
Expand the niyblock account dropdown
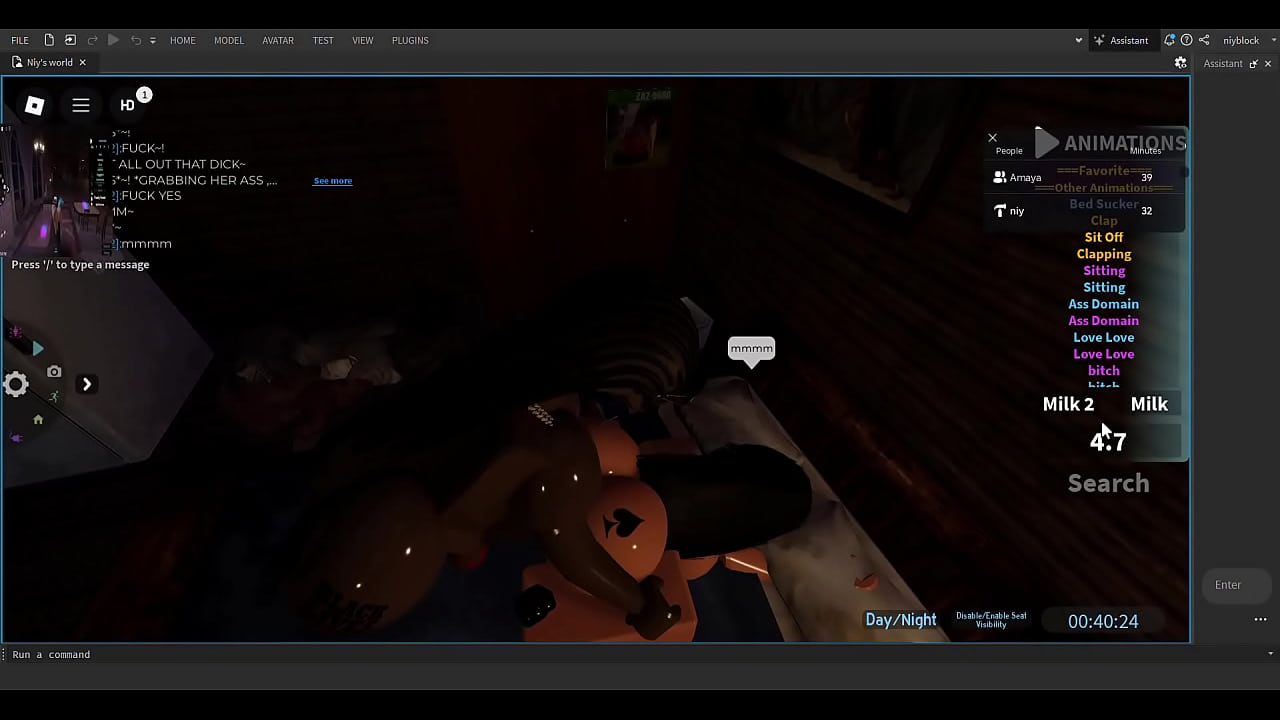pos(1268,40)
